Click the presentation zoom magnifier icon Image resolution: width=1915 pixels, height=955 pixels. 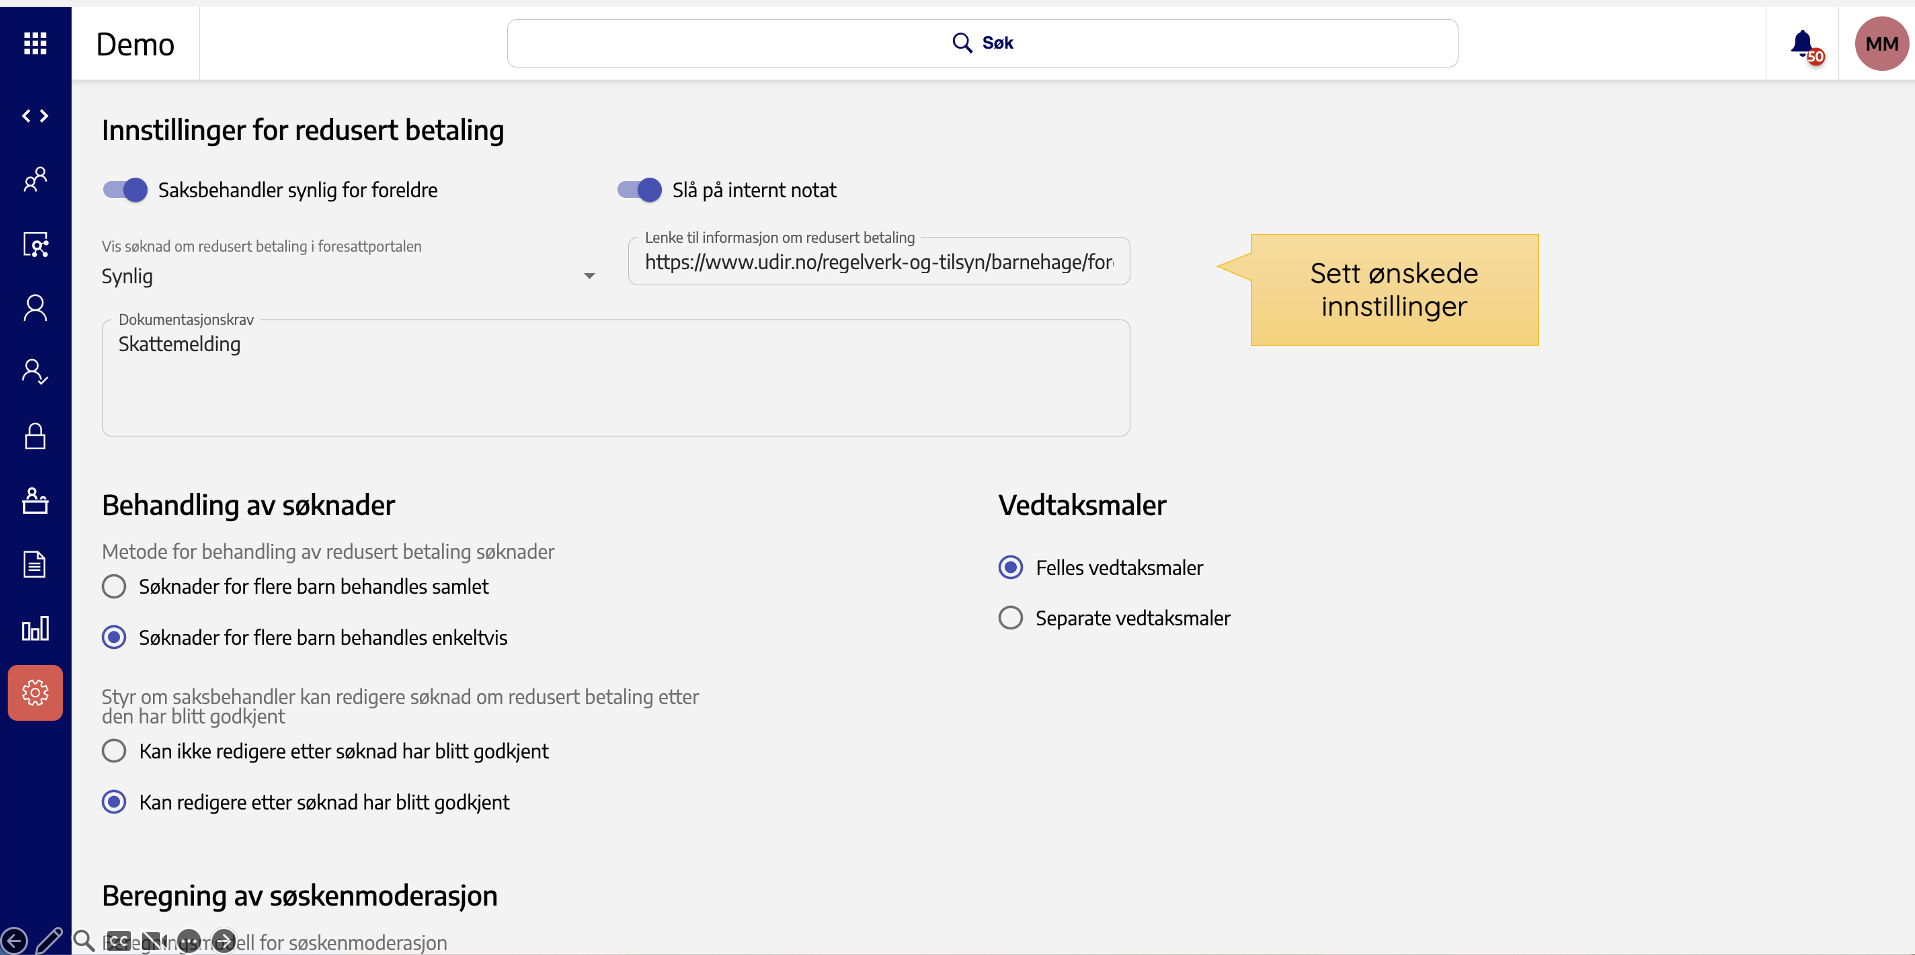point(84,941)
